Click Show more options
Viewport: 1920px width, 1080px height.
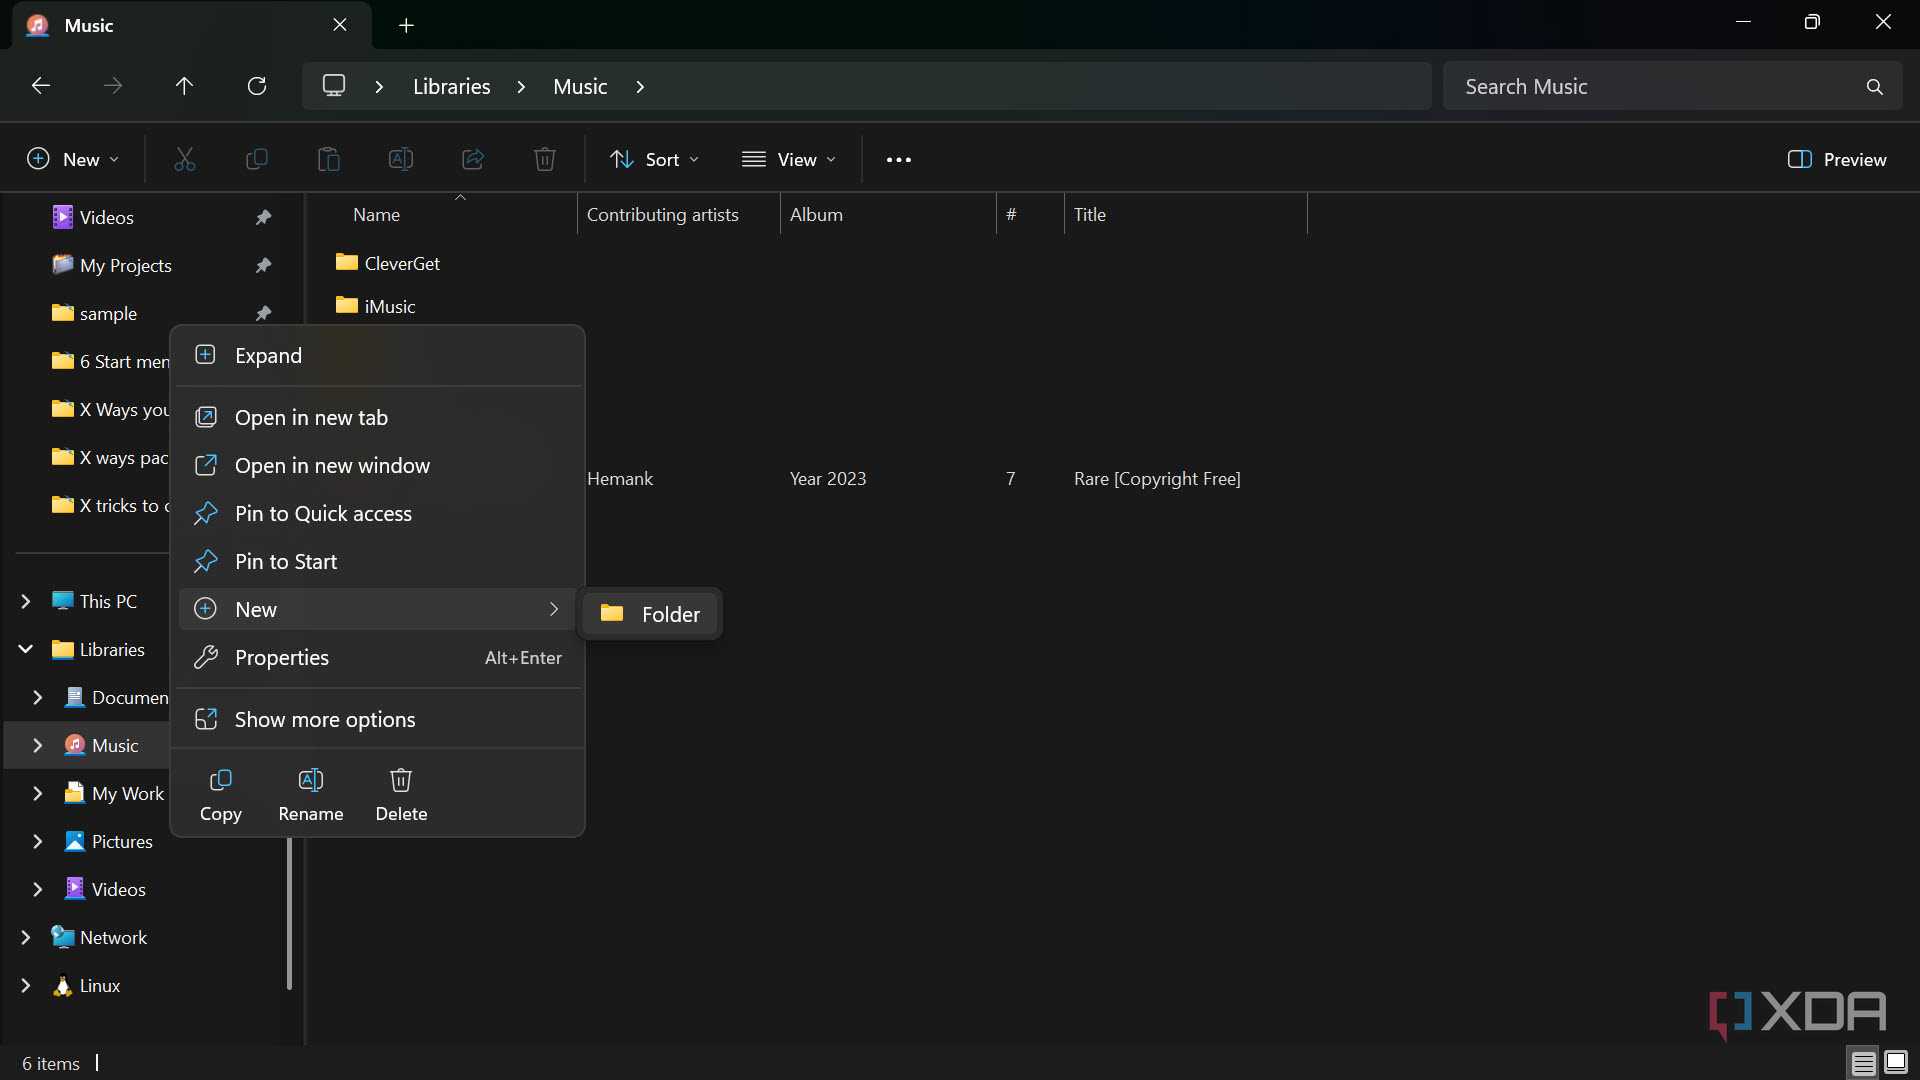tap(379, 719)
